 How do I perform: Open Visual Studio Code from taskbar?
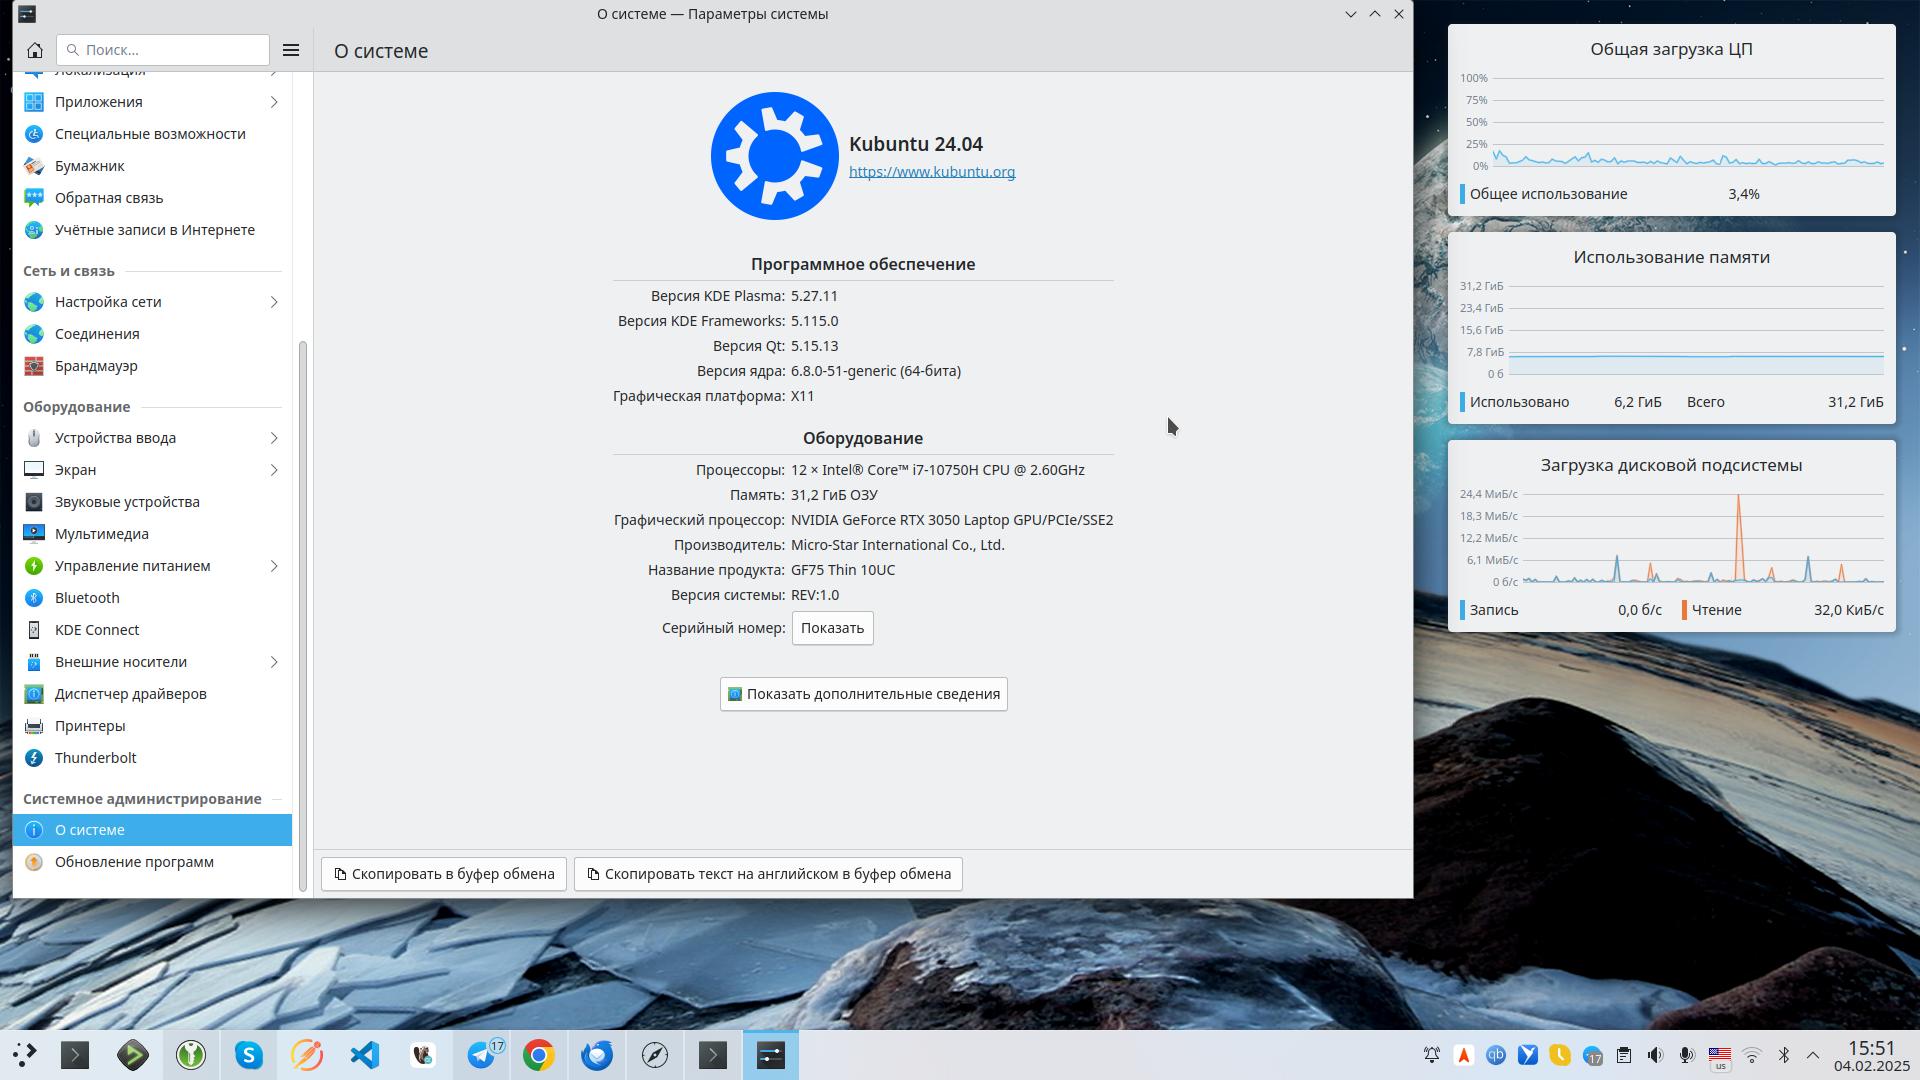(x=365, y=1055)
